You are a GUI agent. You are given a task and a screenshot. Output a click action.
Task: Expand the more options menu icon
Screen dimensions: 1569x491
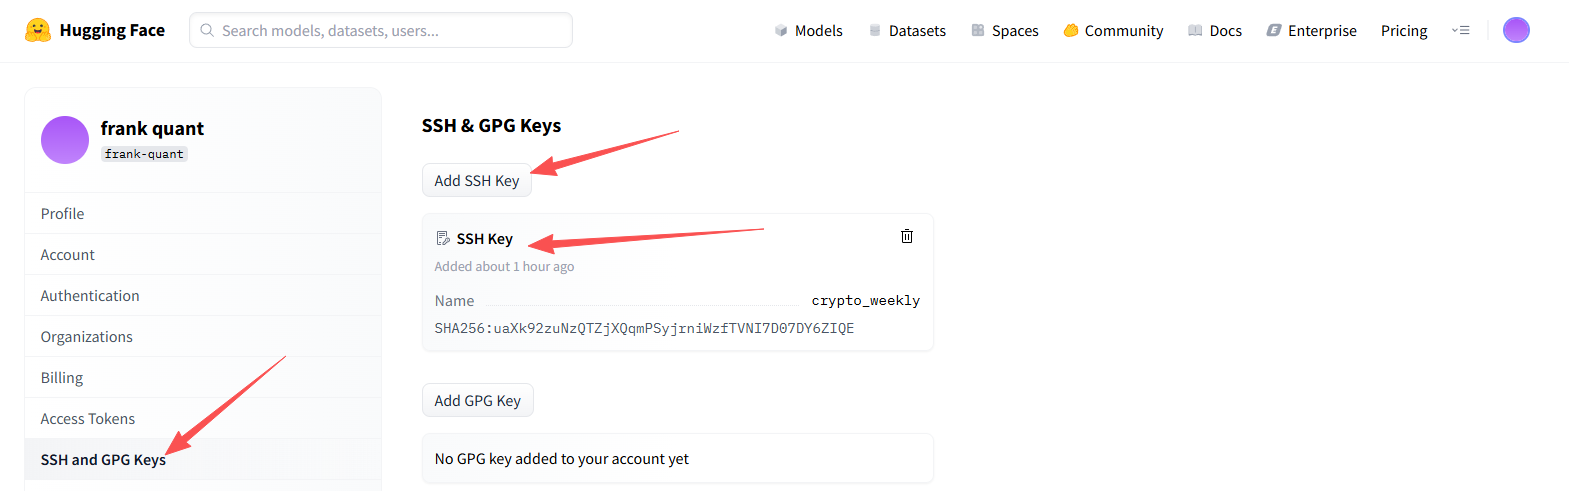[x=1461, y=30]
